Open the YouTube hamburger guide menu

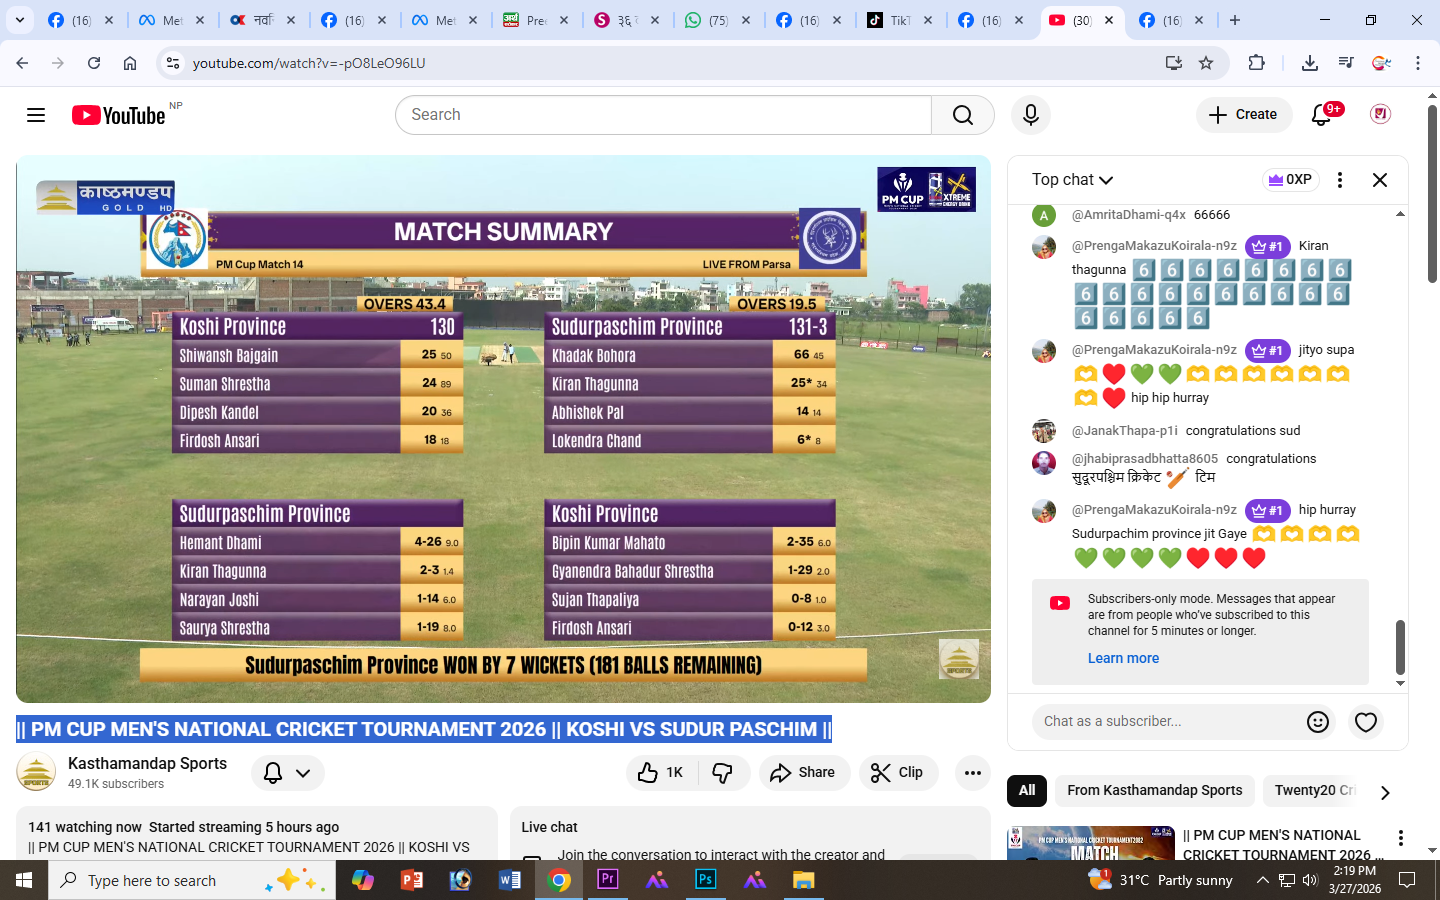(x=36, y=115)
